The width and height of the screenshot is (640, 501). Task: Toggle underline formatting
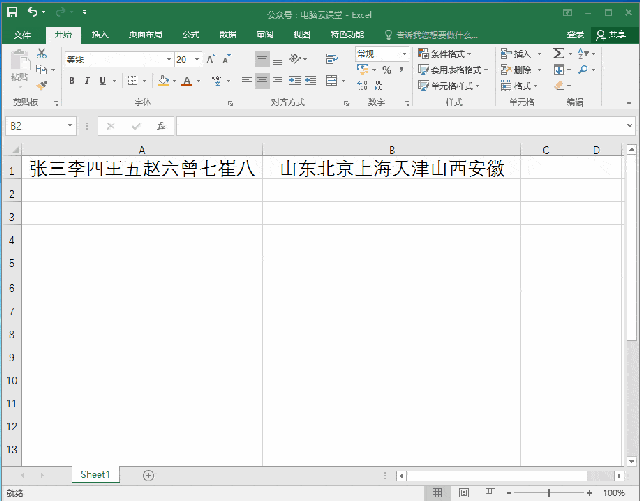click(102, 80)
